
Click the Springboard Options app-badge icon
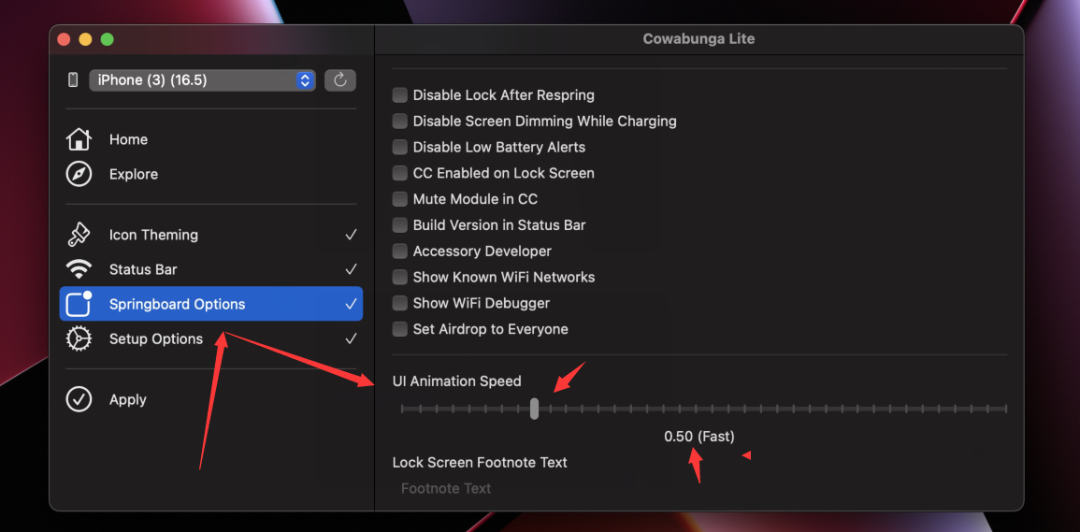79,304
